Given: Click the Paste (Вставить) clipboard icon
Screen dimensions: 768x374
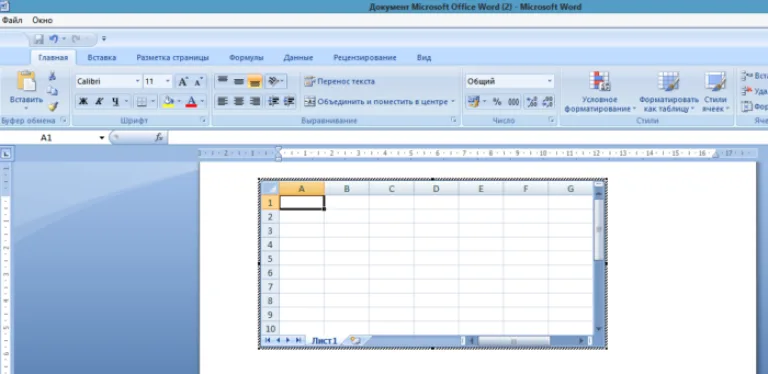Looking at the screenshot, I should tap(26, 81).
